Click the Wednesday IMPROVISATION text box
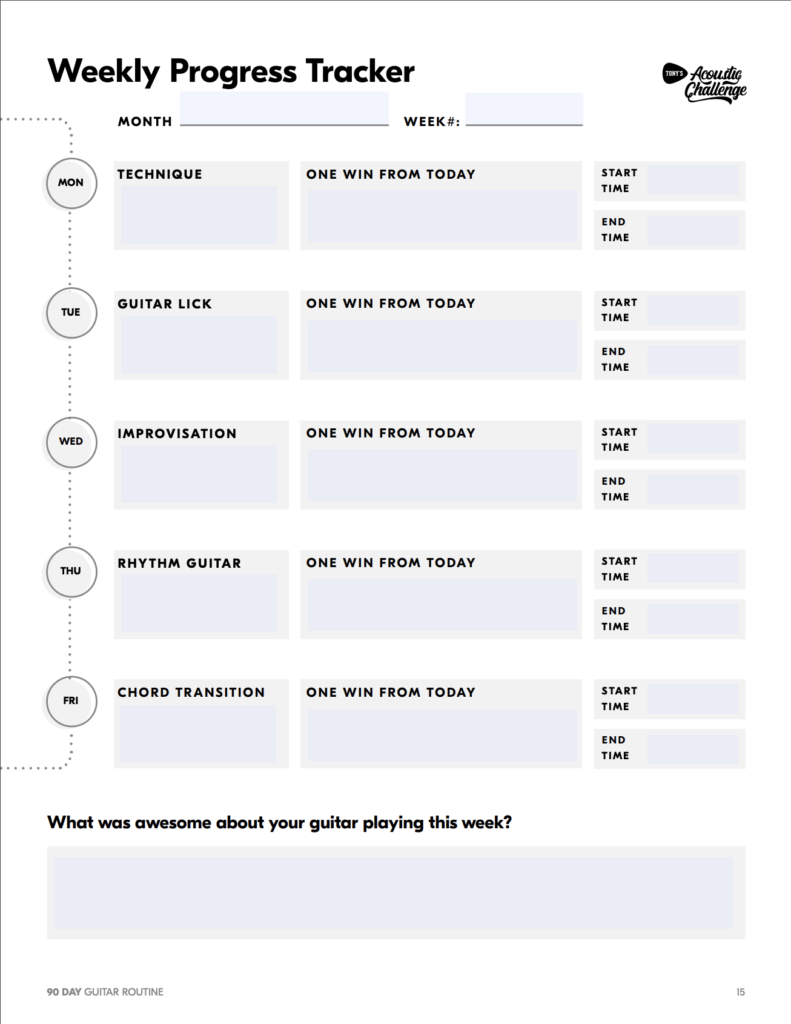Image resolution: width=791 pixels, height=1024 pixels. click(x=199, y=473)
